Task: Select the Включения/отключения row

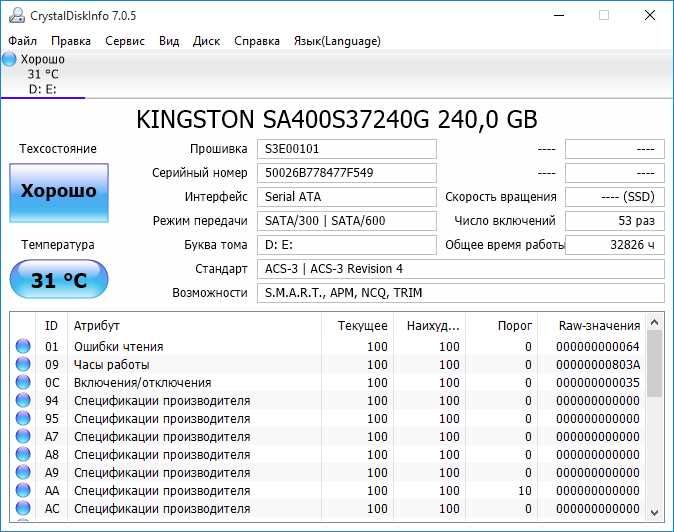Action: coord(328,382)
